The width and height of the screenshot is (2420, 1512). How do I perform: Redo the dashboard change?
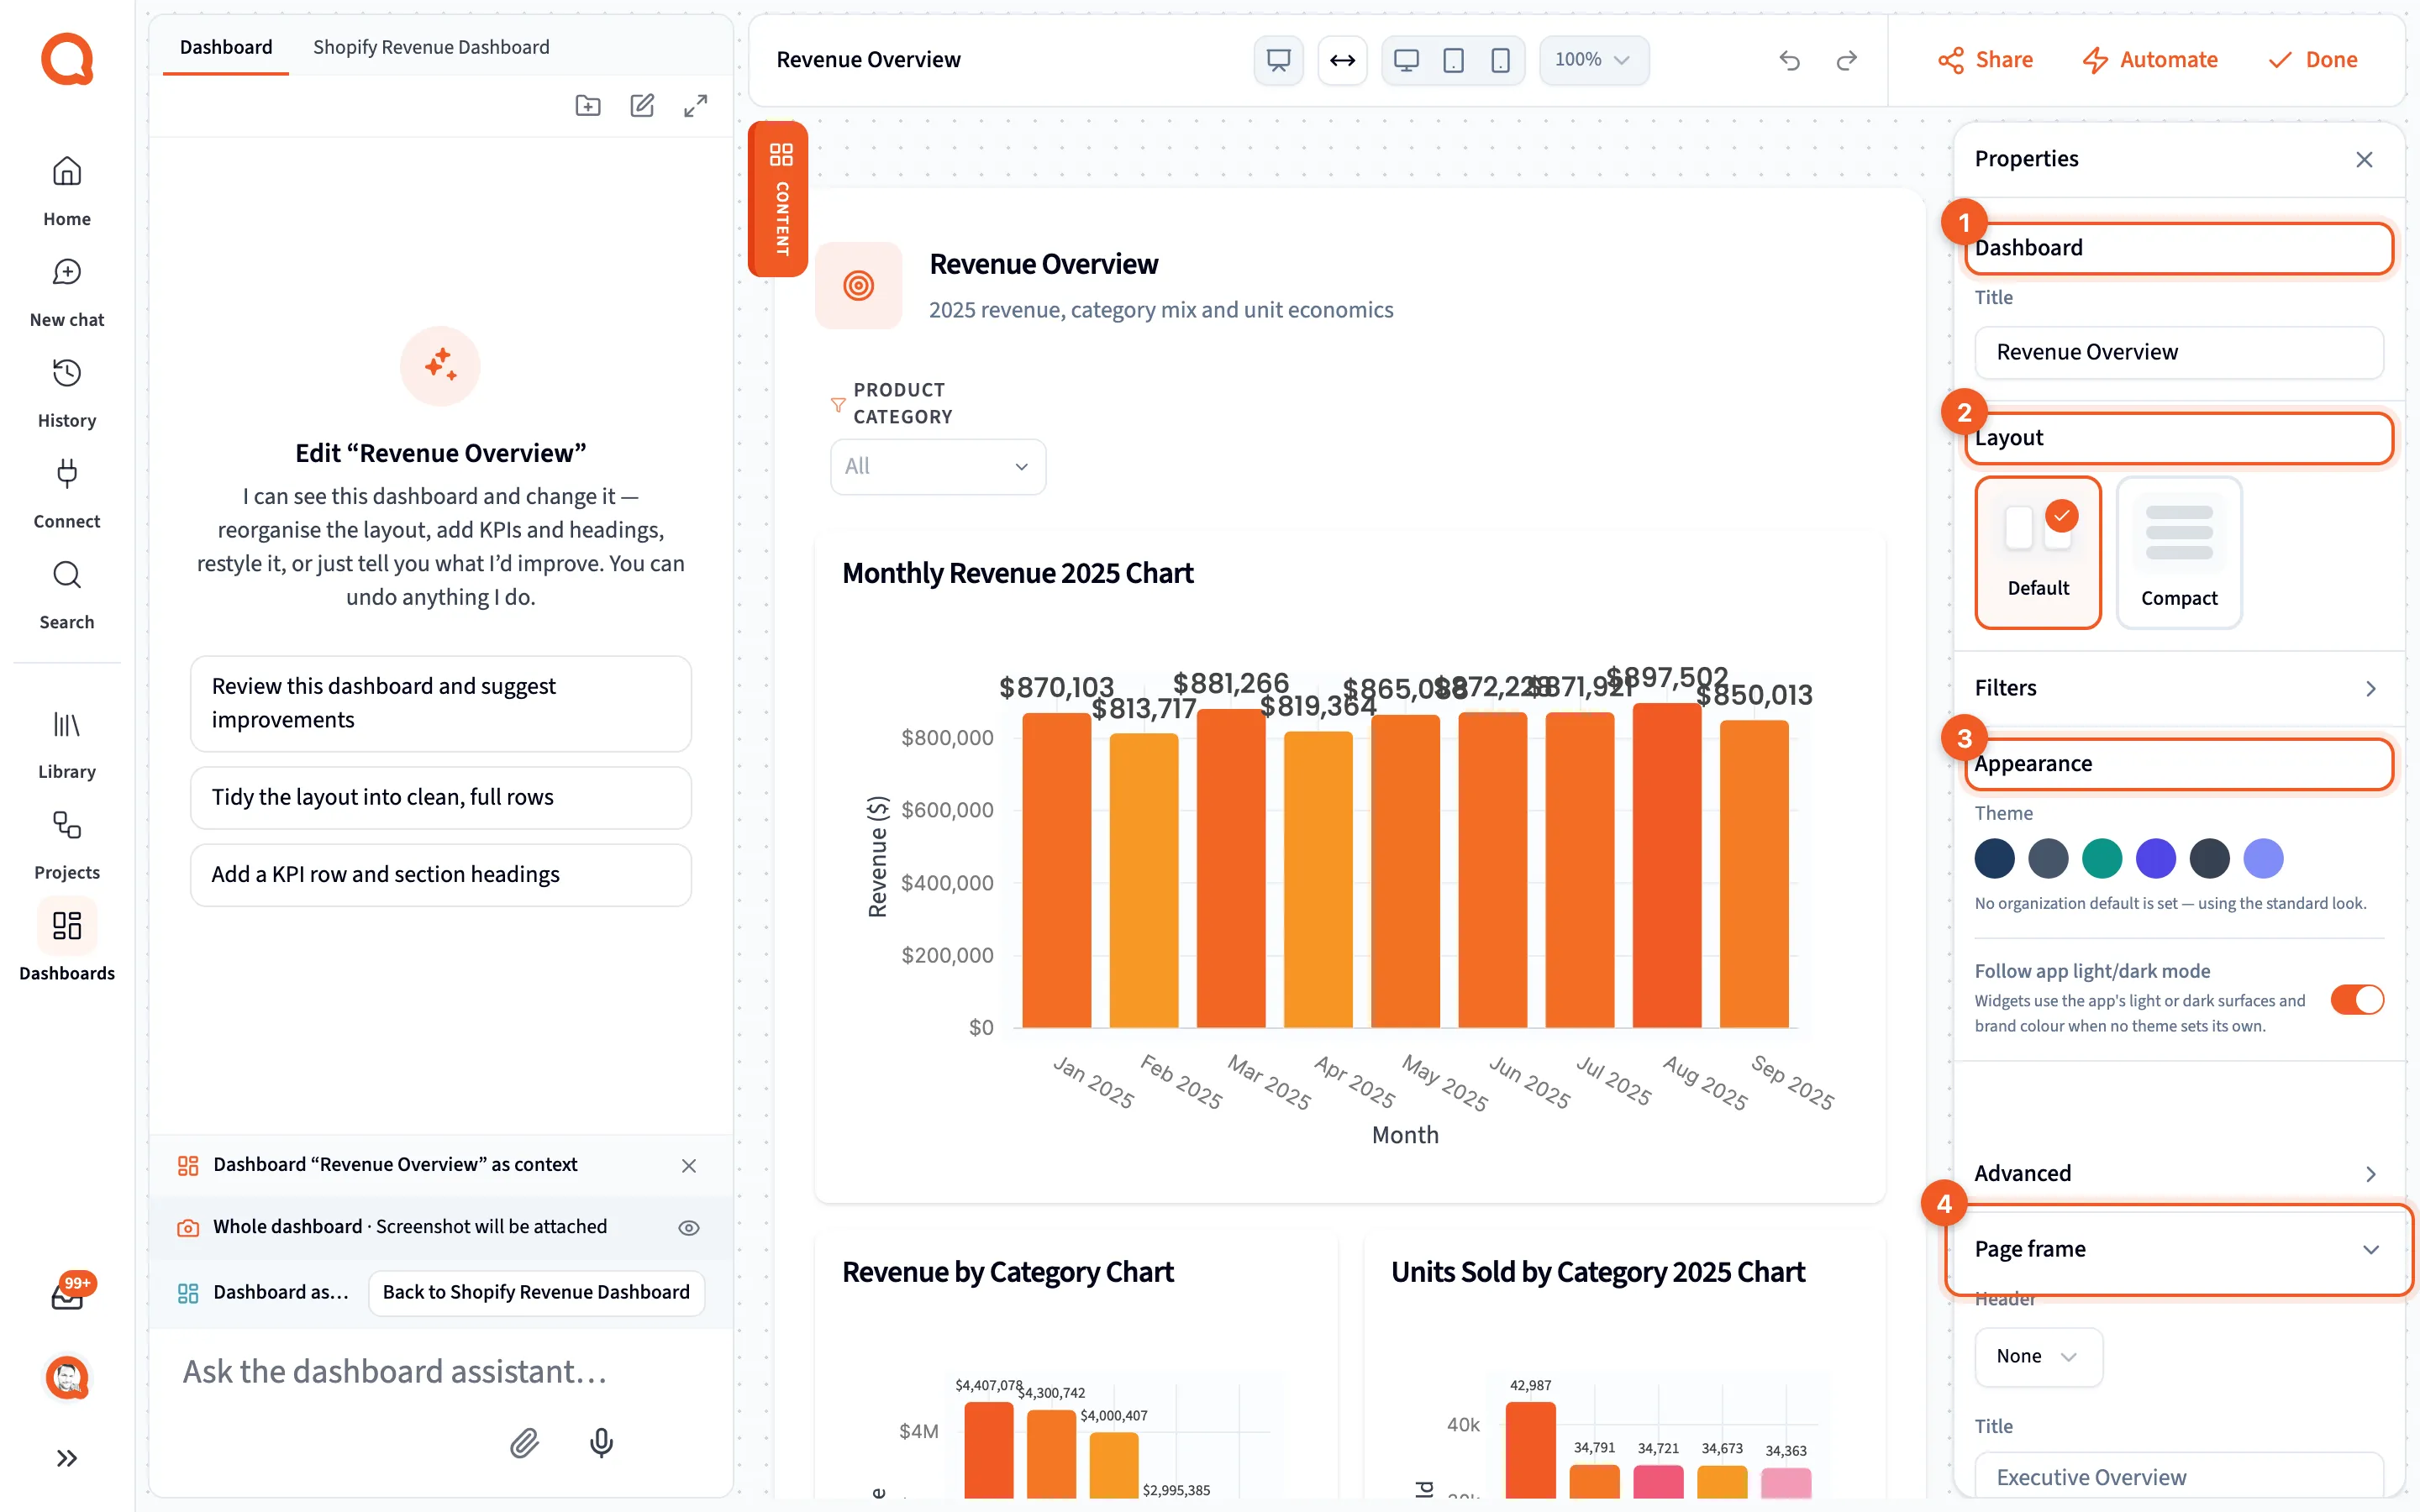coord(1847,60)
